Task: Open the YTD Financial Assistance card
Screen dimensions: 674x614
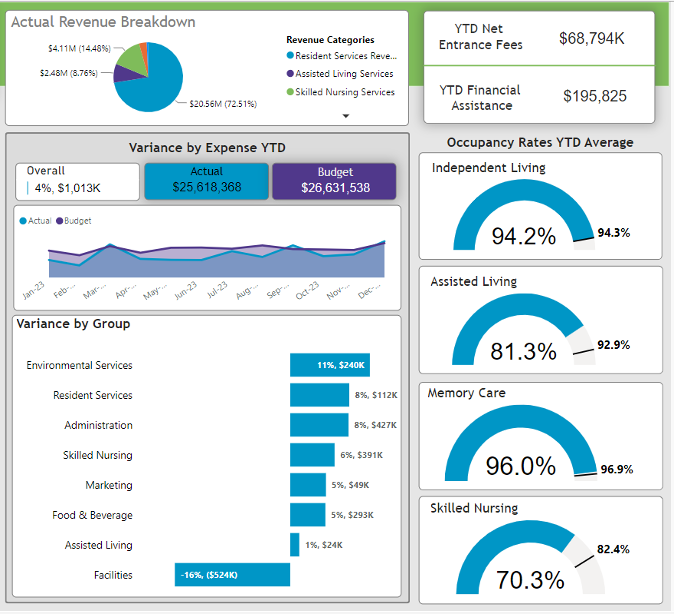Action: tap(539, 96)
